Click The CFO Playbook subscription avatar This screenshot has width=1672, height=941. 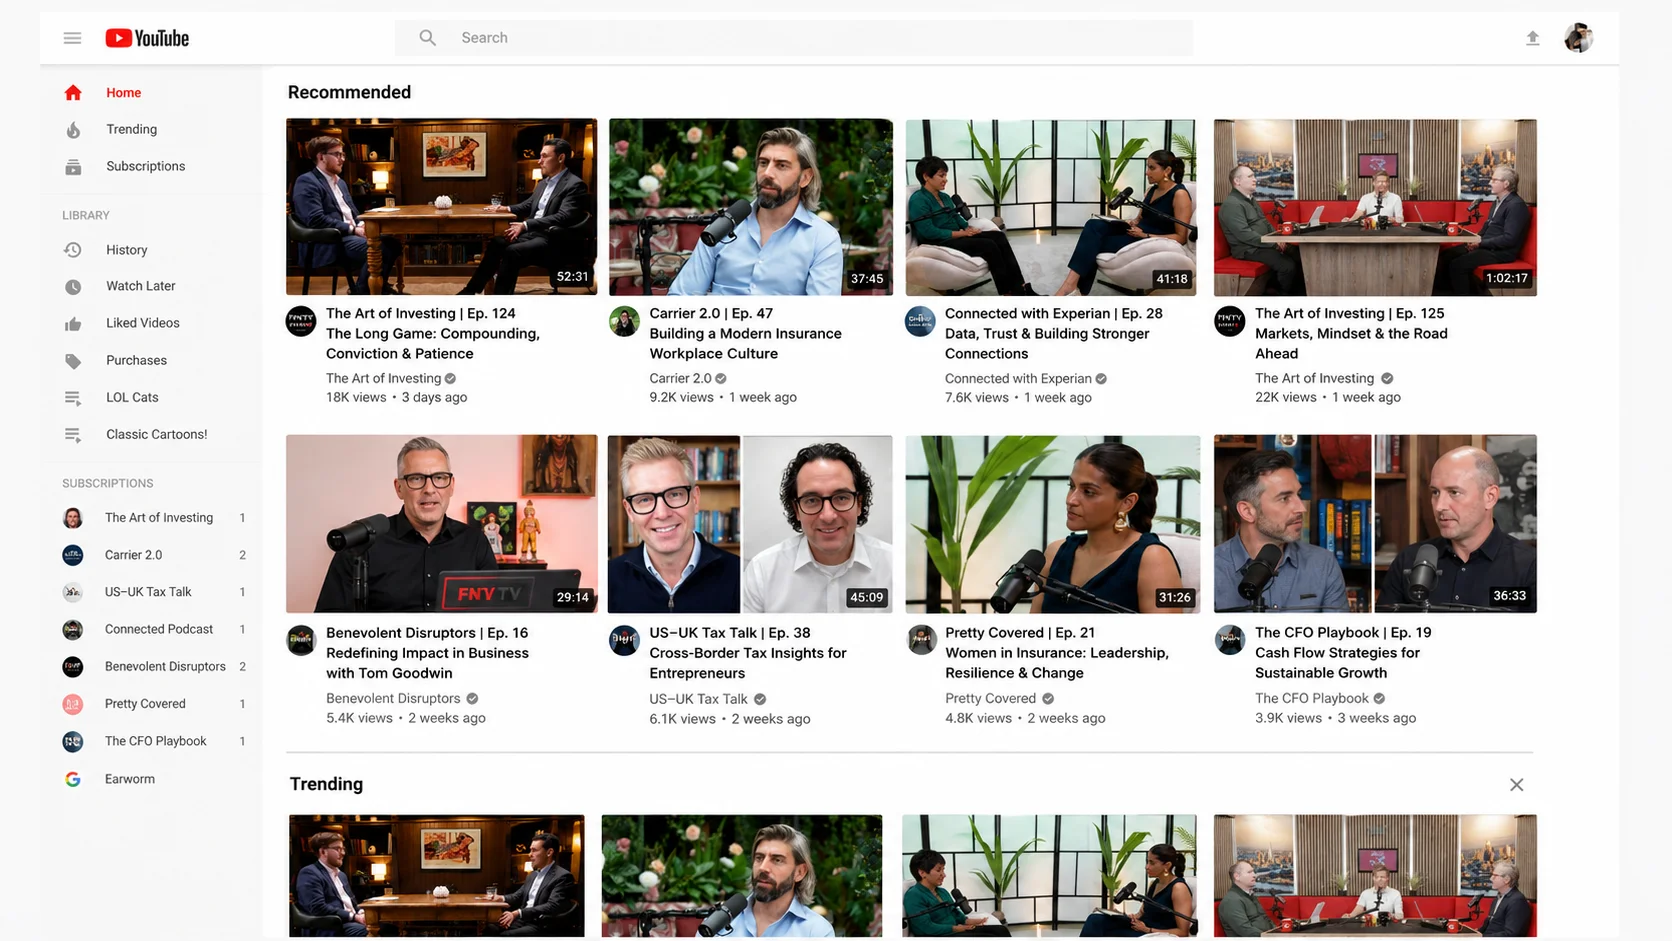(x=73, y=741)
